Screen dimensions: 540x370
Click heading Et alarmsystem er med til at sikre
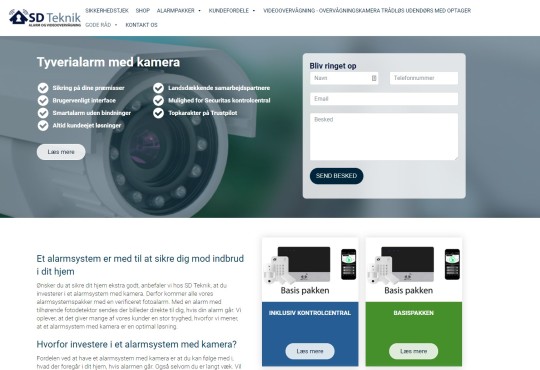pos(140,265)
